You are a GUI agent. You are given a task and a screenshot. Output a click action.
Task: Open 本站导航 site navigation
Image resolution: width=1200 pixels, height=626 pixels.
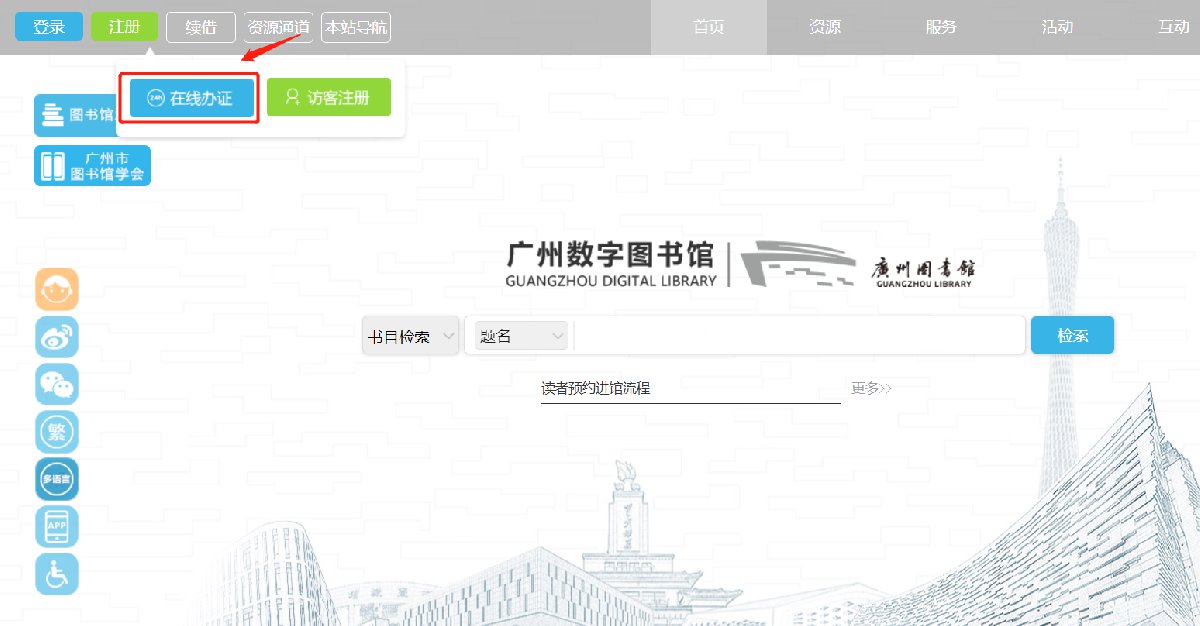pyautogui.click(x=356, y=27)
